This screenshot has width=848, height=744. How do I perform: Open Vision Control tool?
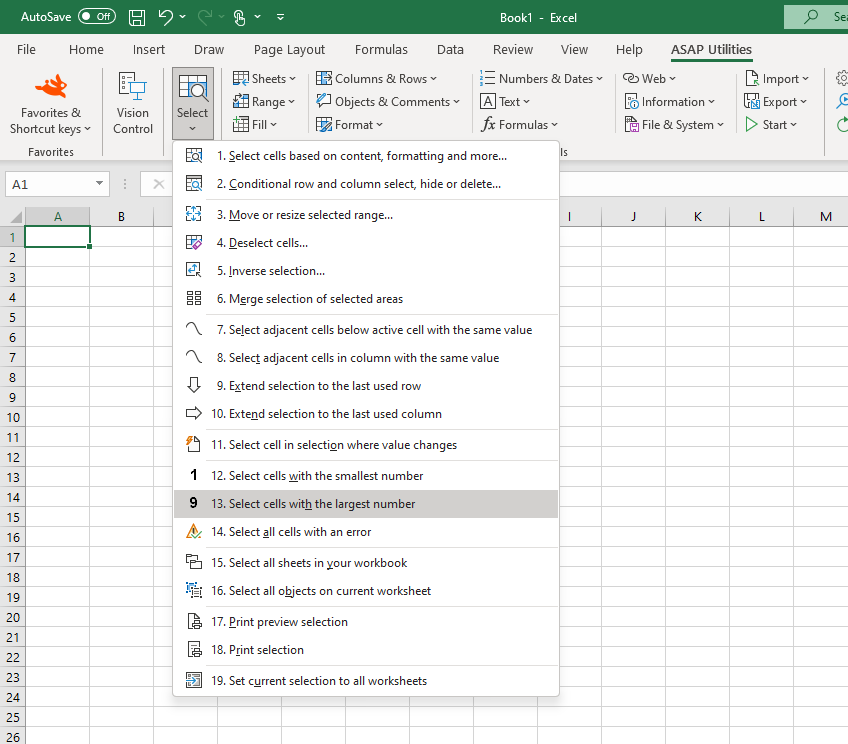[132, 103]
